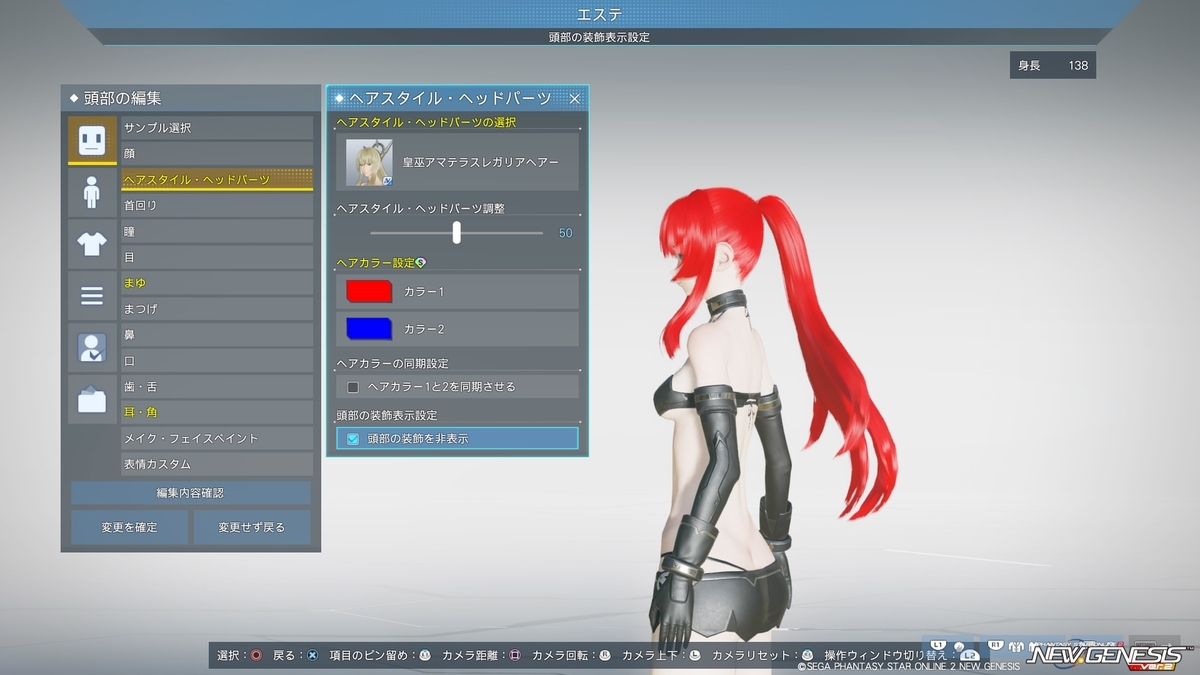Open 表情カスタム entry
Screen dimensions: 1200x675
coord(217,464)
